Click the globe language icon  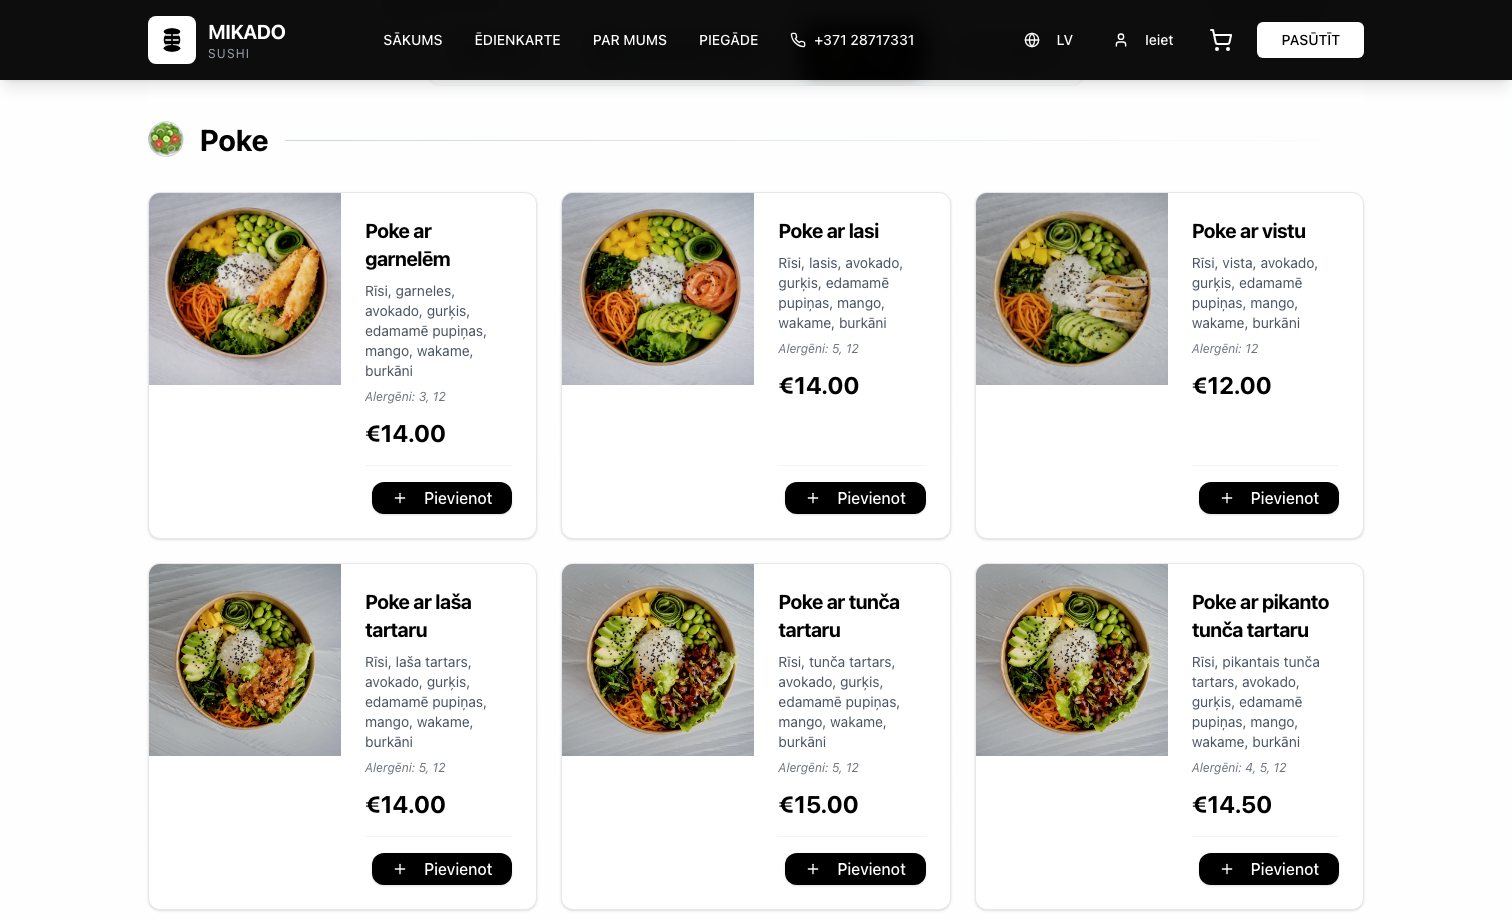tap(1031, 40)
